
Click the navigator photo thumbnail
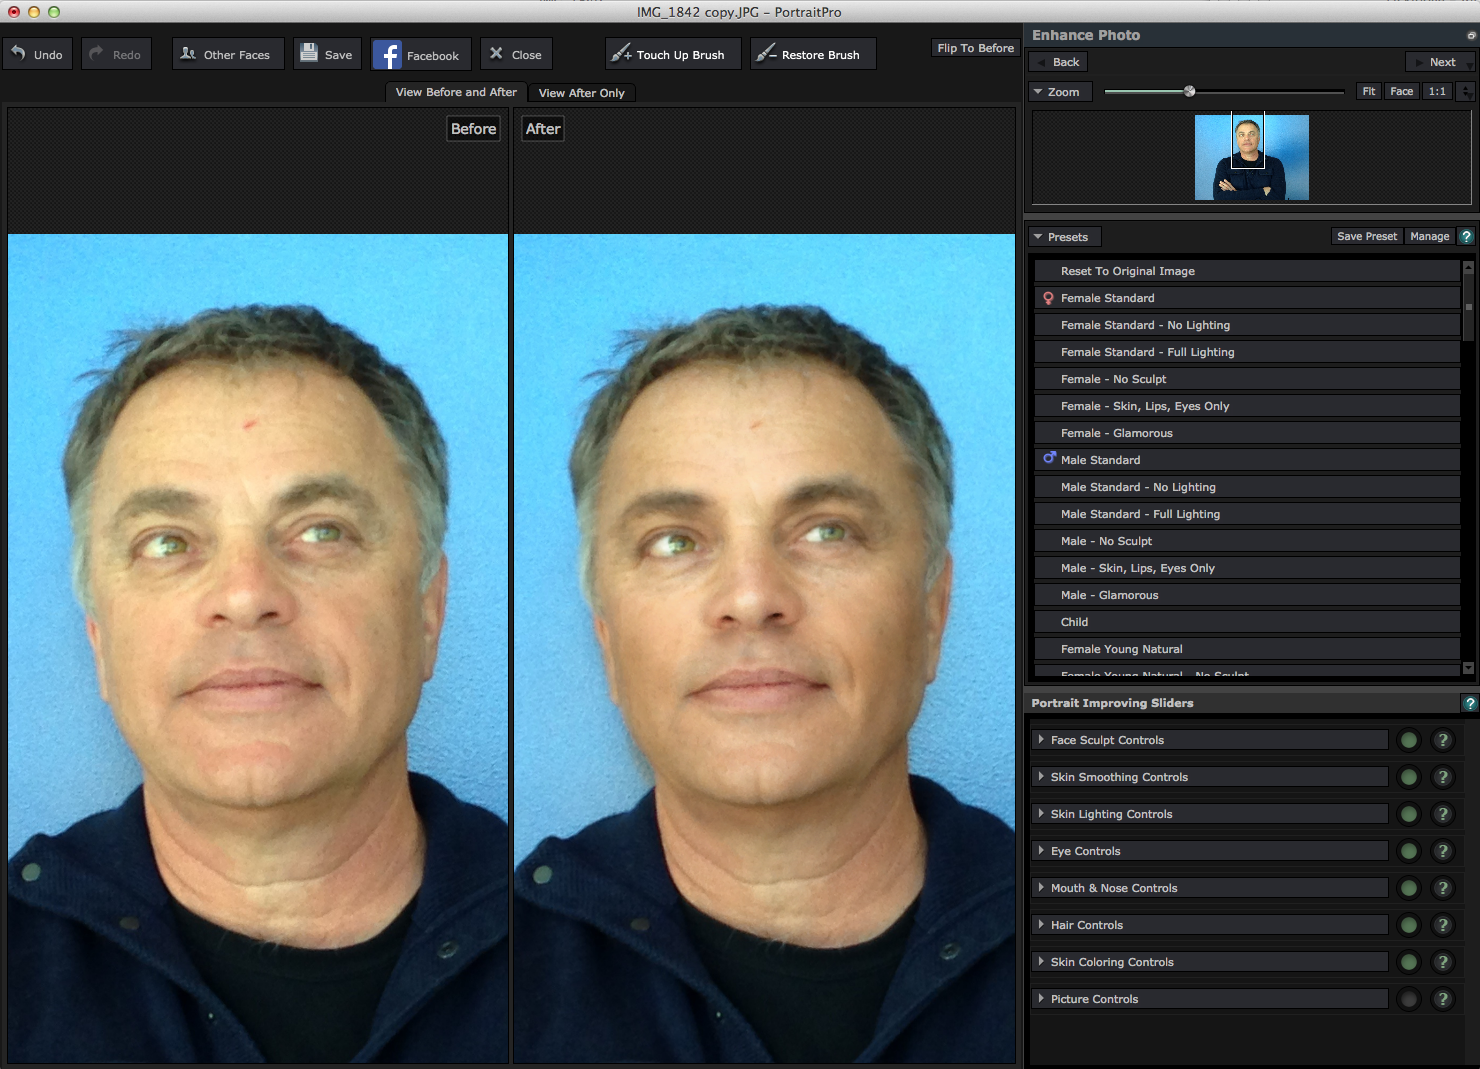[1252, 157]
